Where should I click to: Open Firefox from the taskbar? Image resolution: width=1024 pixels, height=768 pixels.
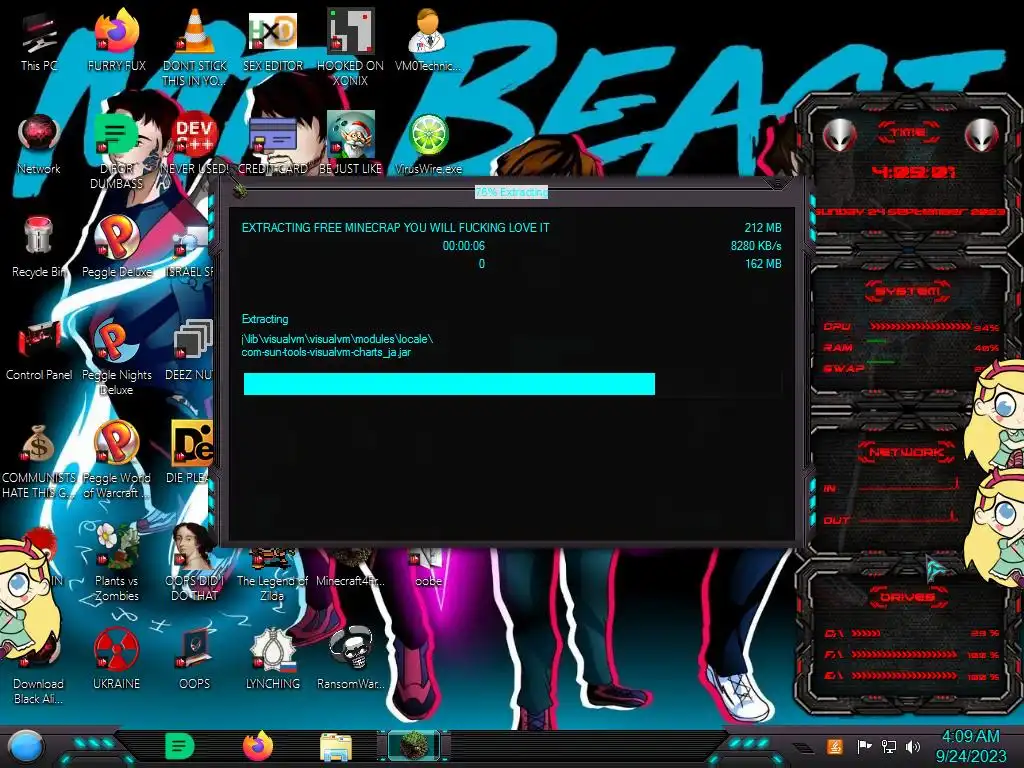pyautogui.click(x=258, y=746)
